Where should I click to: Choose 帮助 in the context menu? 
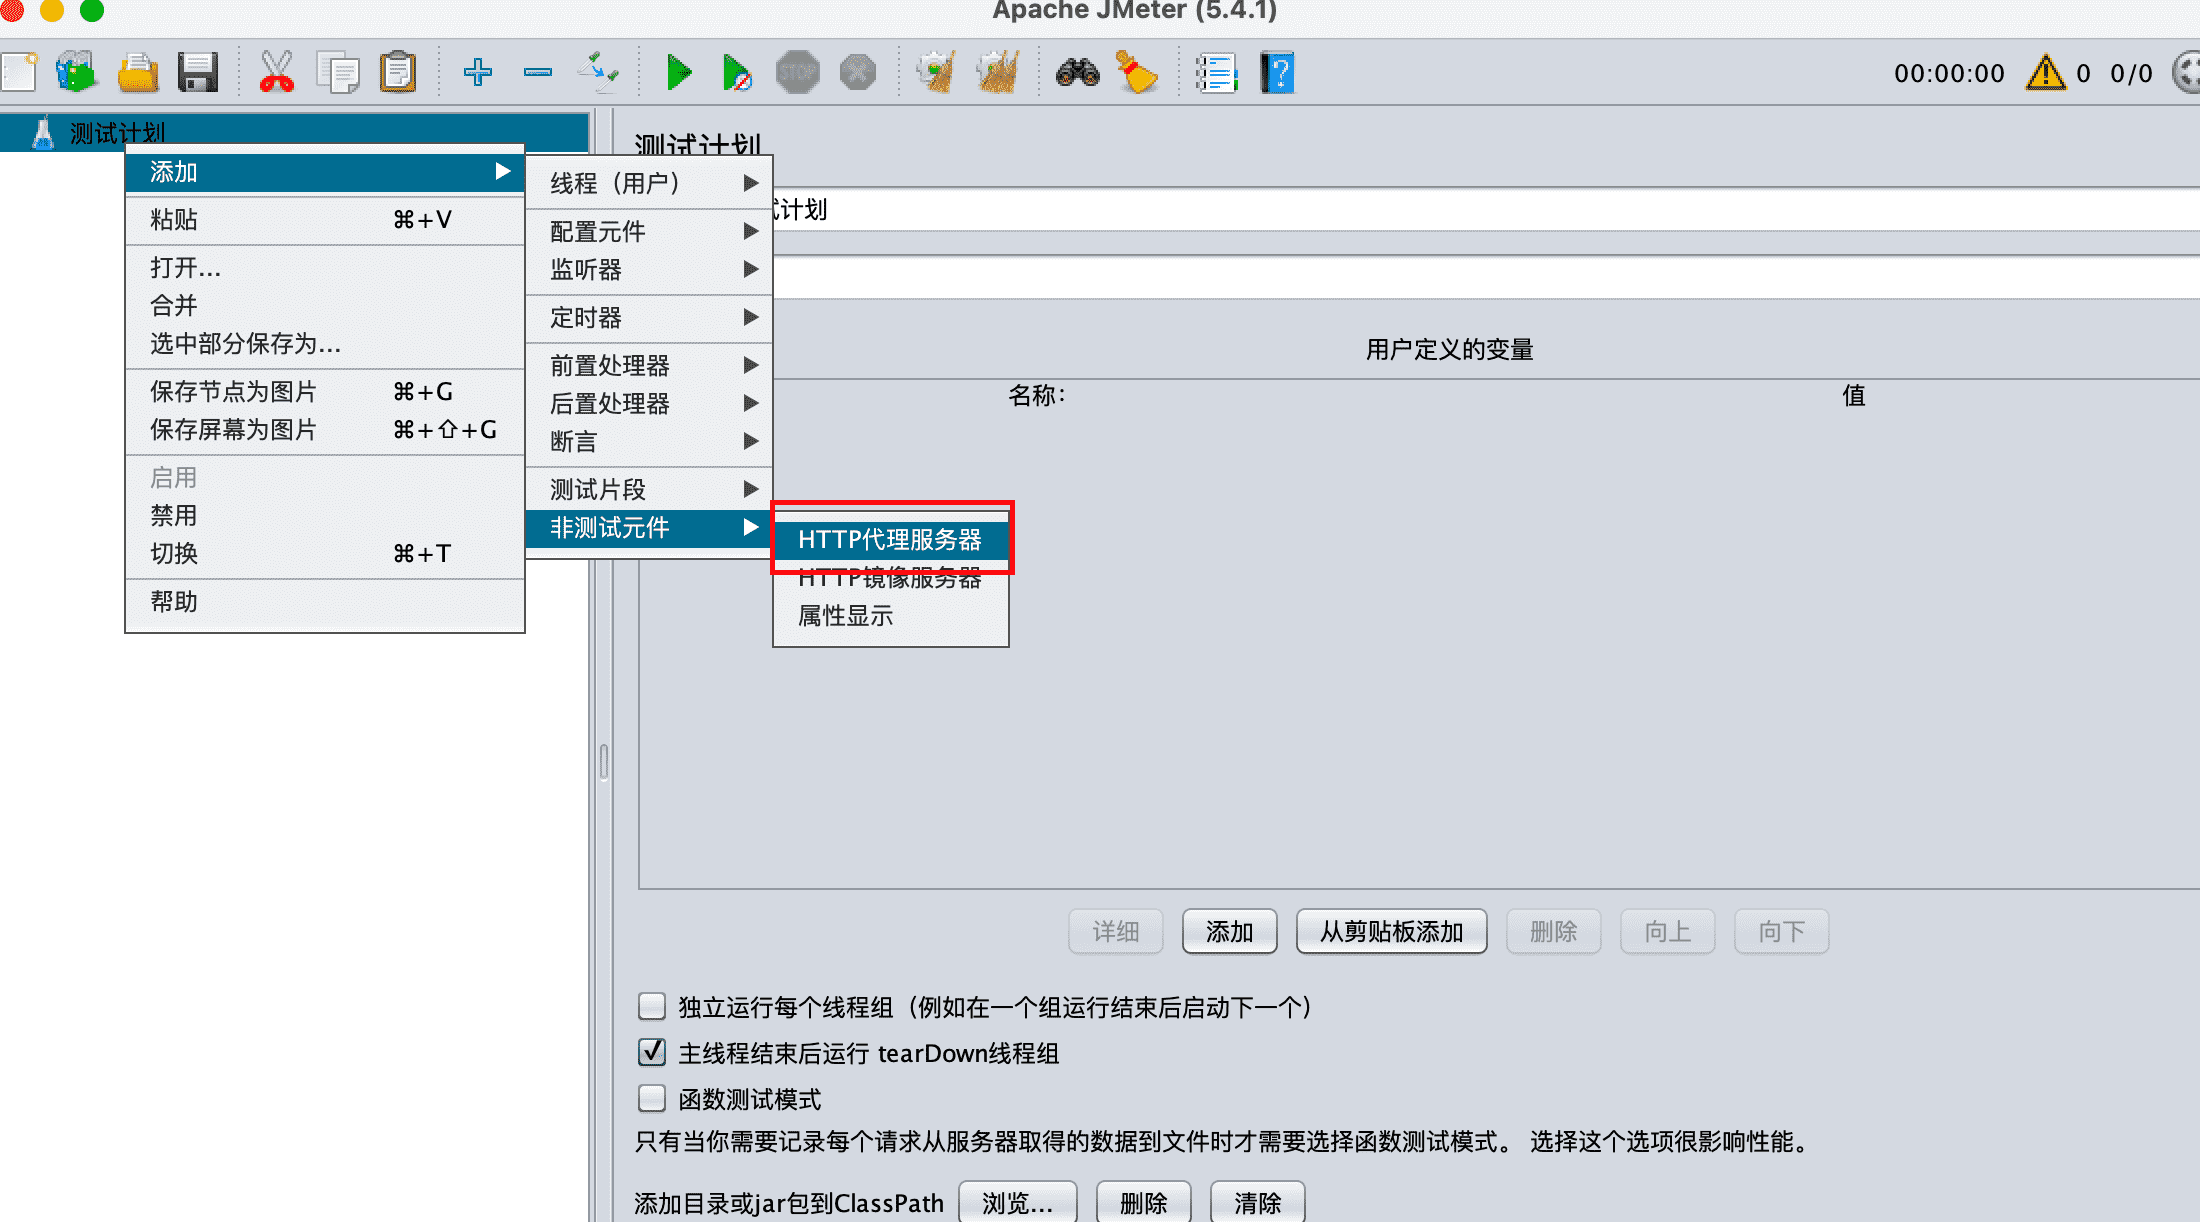coord(325,601)
